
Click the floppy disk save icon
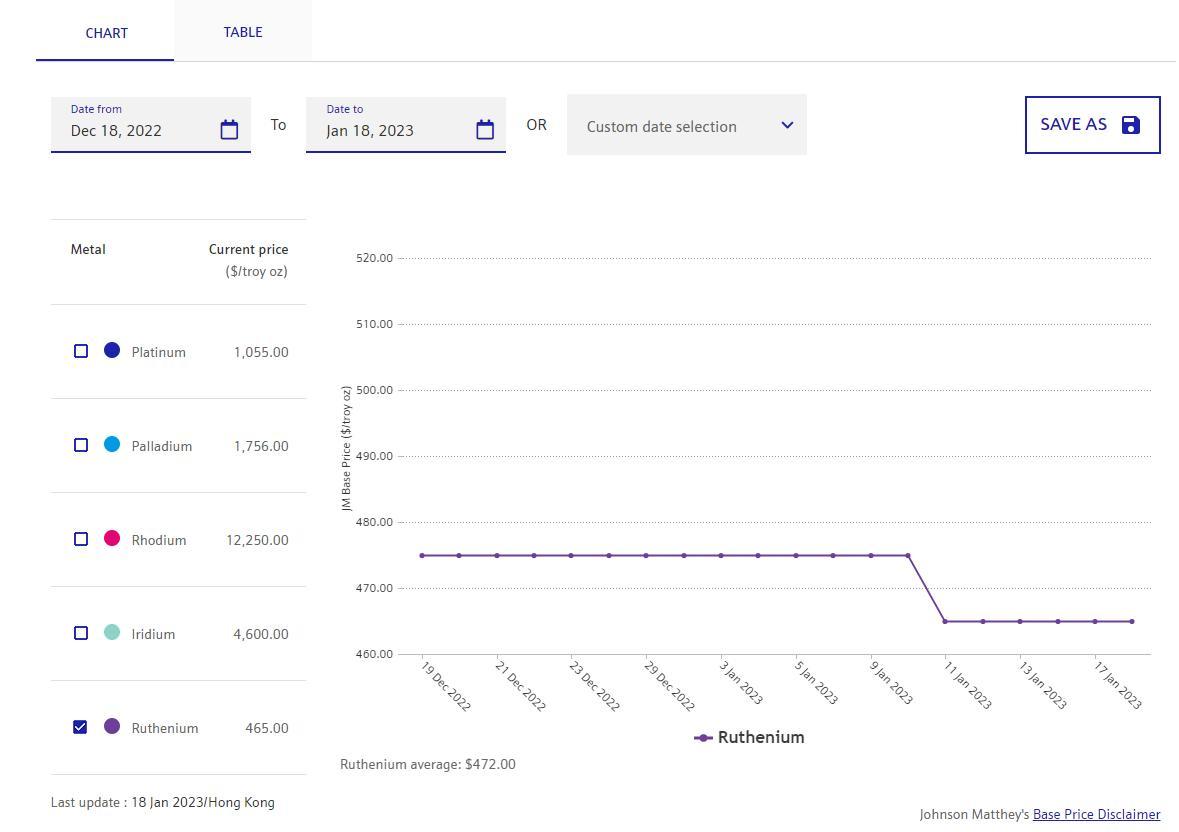[1131, 125]
